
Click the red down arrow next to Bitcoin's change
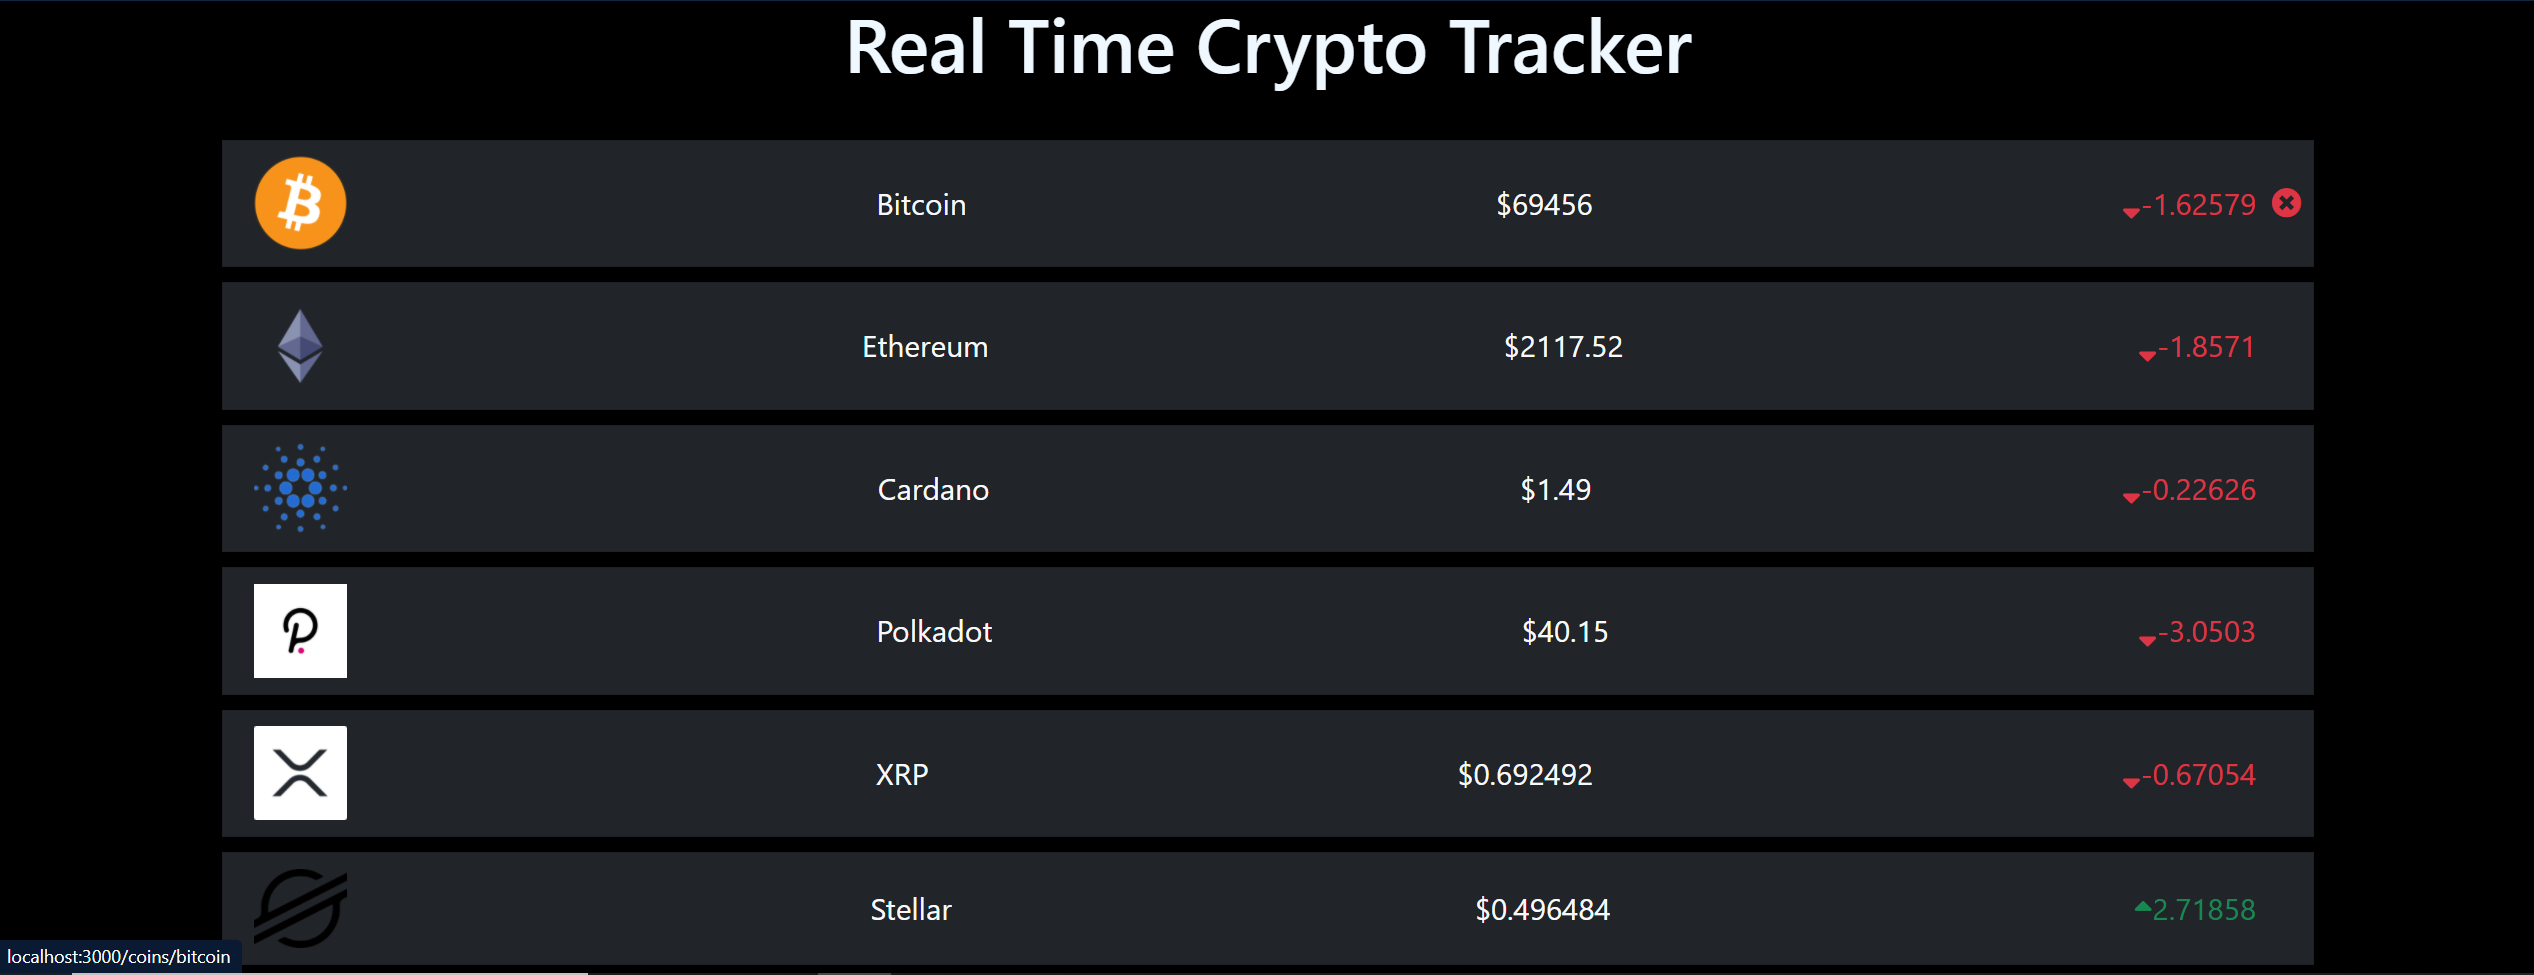[2129, 212]
